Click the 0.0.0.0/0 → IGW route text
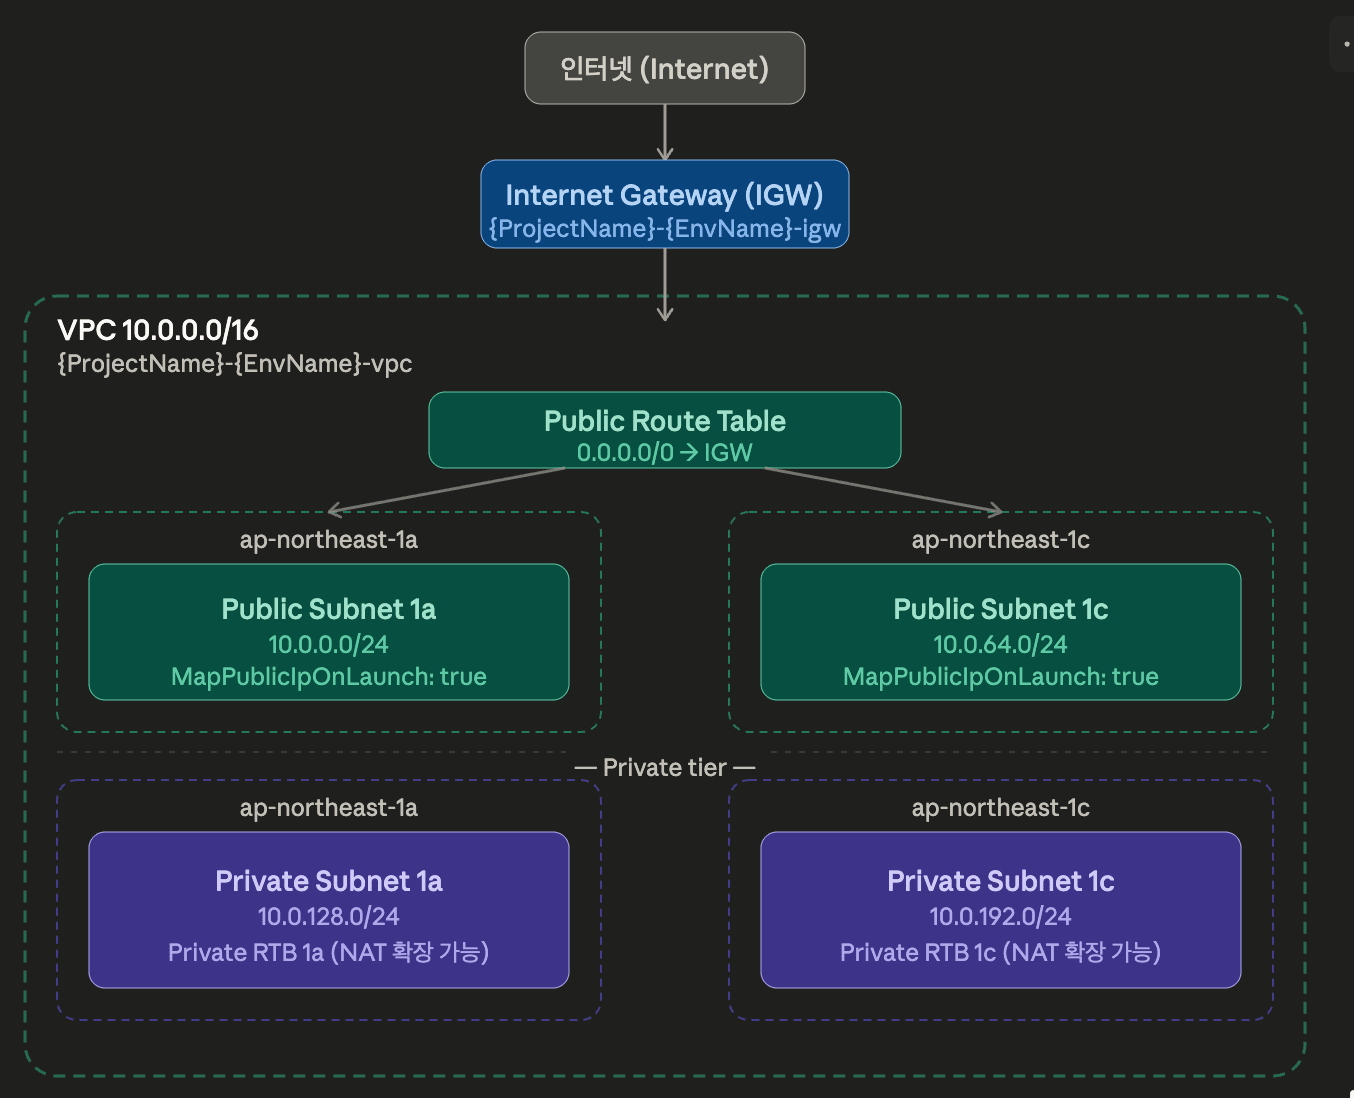 [x=664, y=452]
